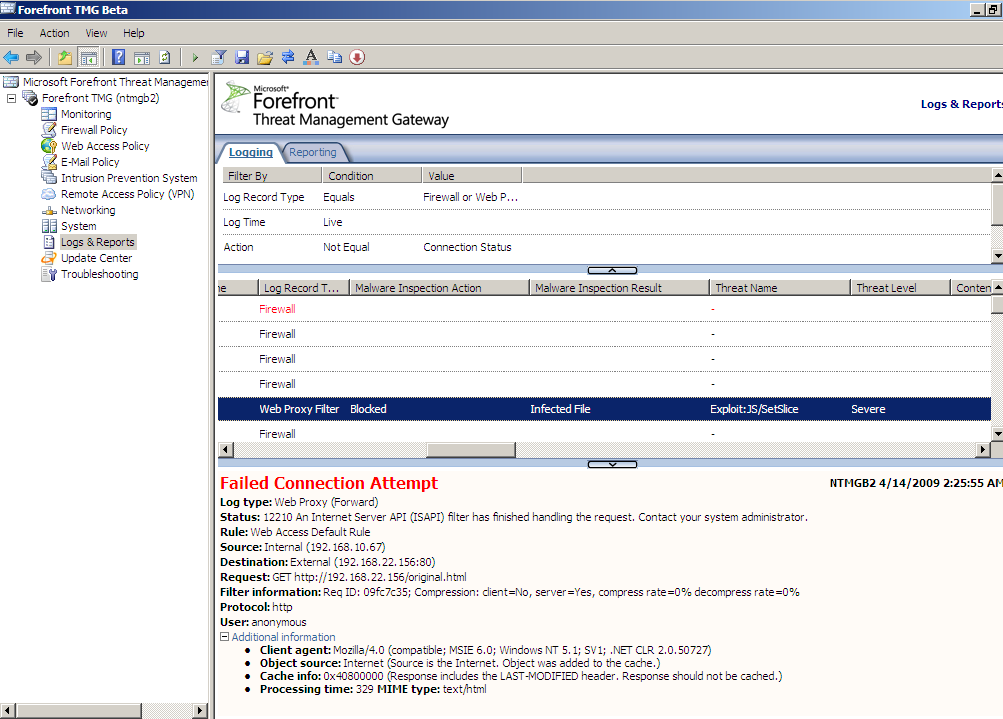Toggle the Show/Hide Console Tree icon
The image size is (1003, 719).
[x=88, y=58]
